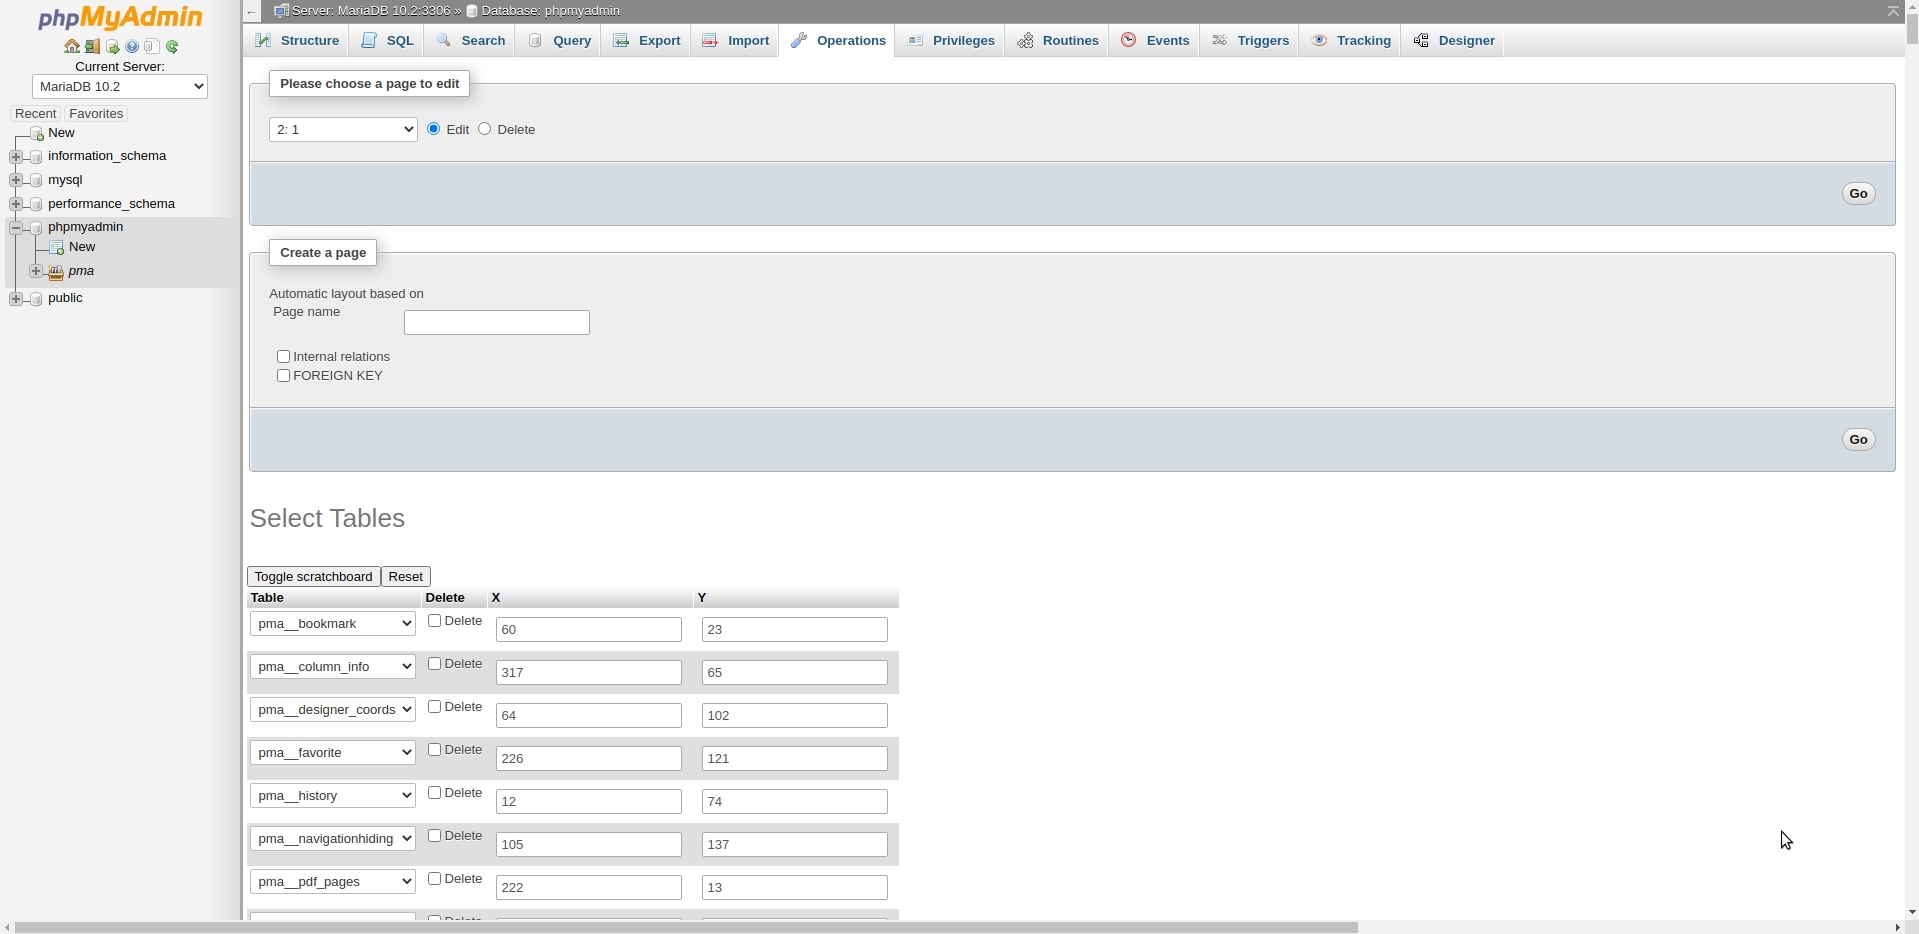Image resolution: width=1919 pixels, height=934 pixels.
Task: Open the blue question mark documentation icon
Action: click(132, 47)
